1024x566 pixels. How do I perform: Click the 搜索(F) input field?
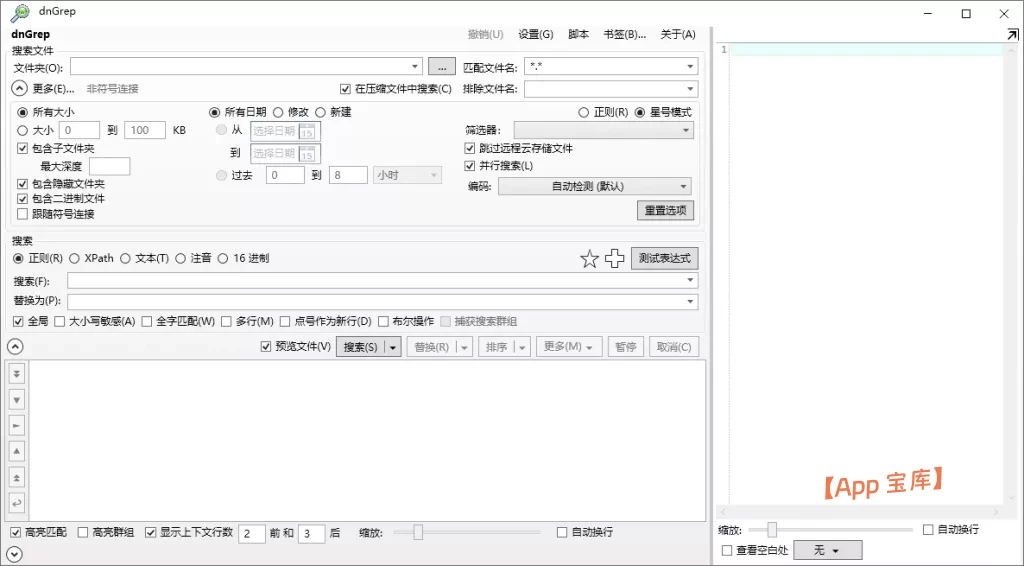coord(383,280)
